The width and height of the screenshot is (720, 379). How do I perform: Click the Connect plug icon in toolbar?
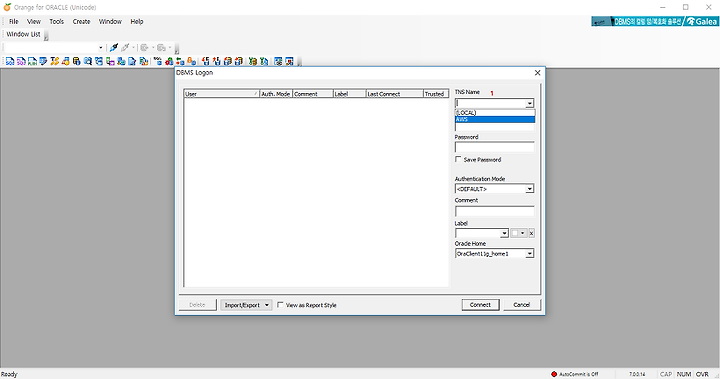point(114,47)
